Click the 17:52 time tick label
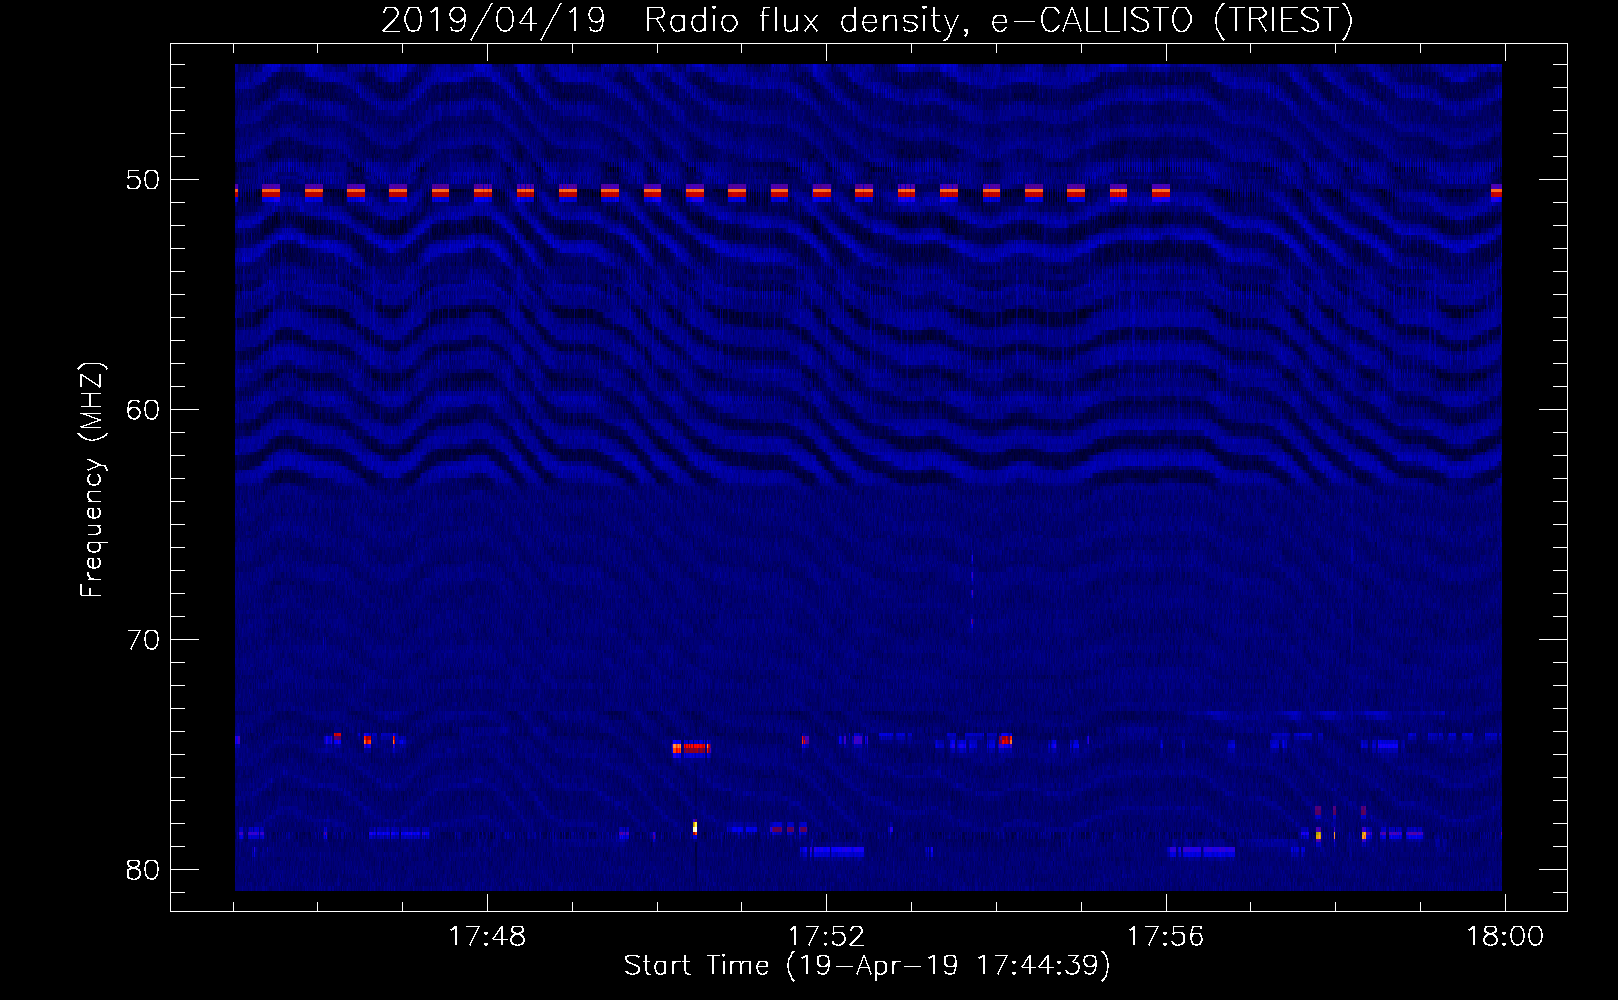Viewport: 1618px width, 1000px height. [x=826, y=937]
